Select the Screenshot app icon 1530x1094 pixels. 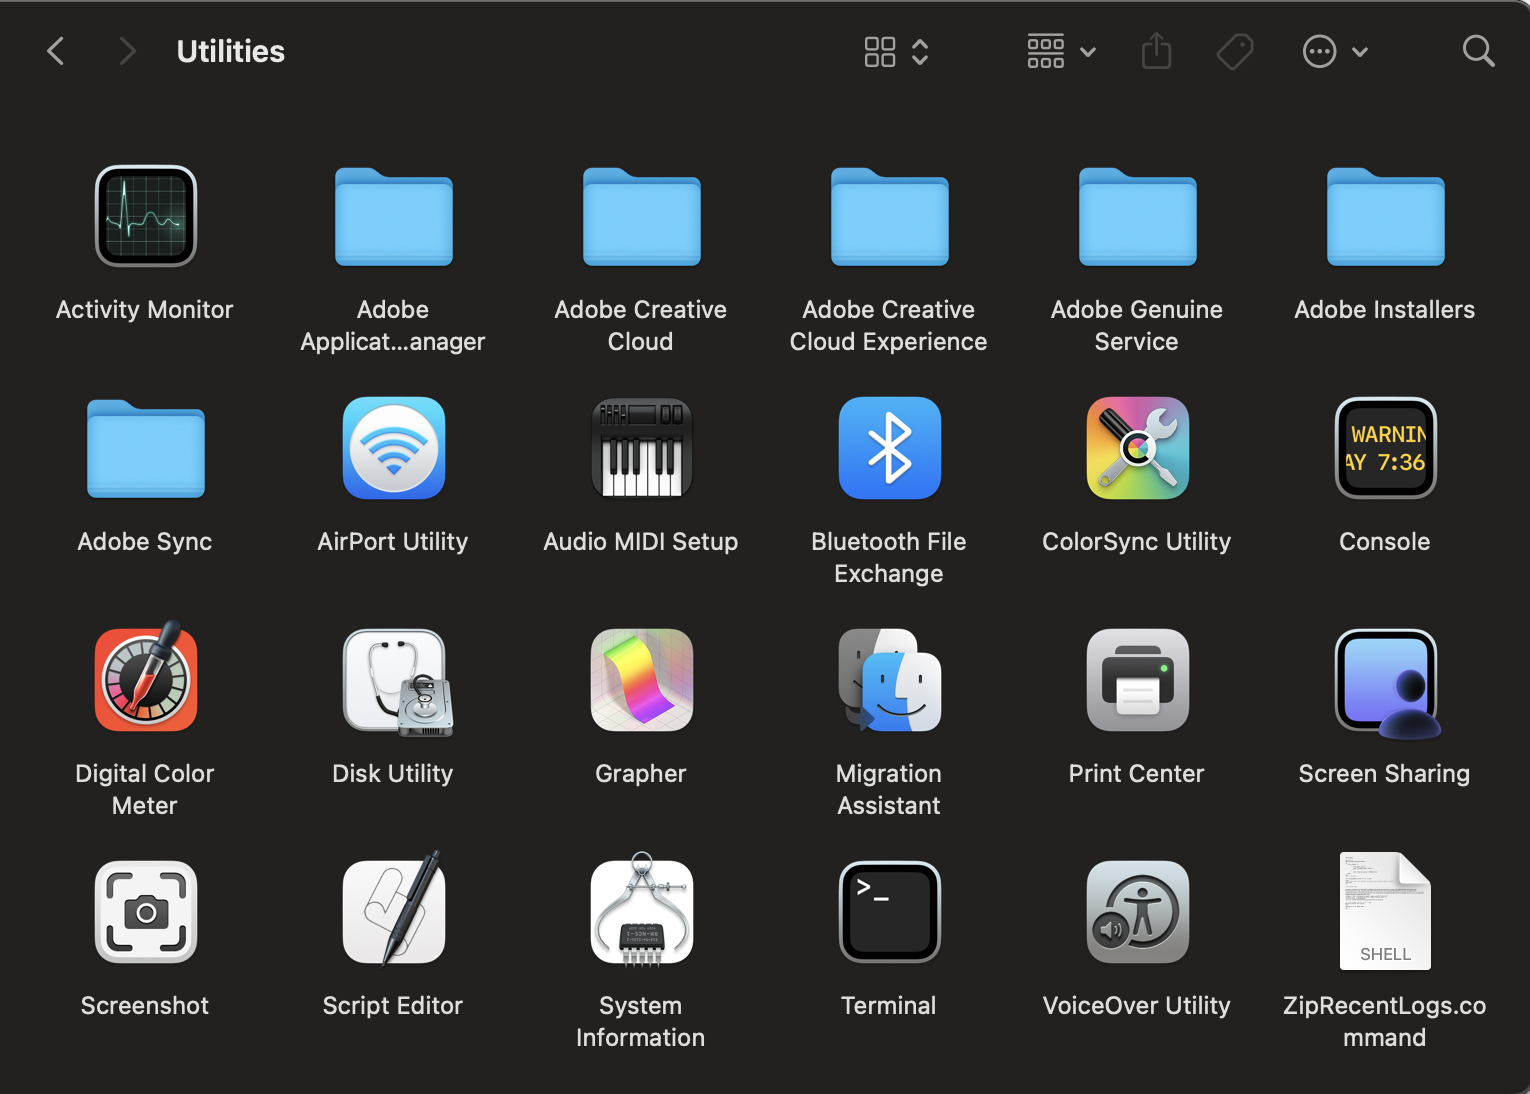tap(146, 912)
